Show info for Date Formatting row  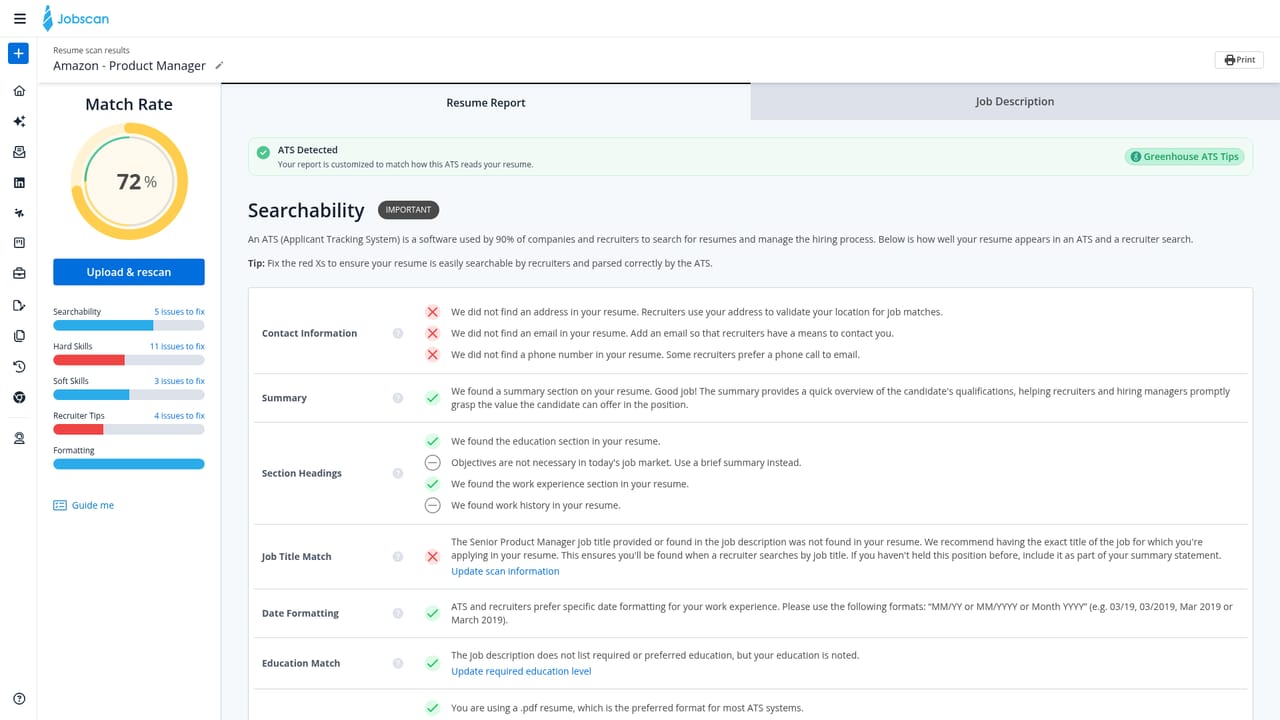click(x=398, y=613)
